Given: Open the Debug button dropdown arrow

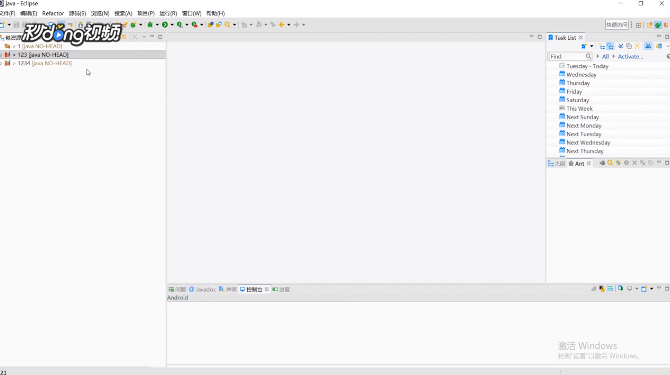Looking at the screenshot, I should [x=157, y=25].
